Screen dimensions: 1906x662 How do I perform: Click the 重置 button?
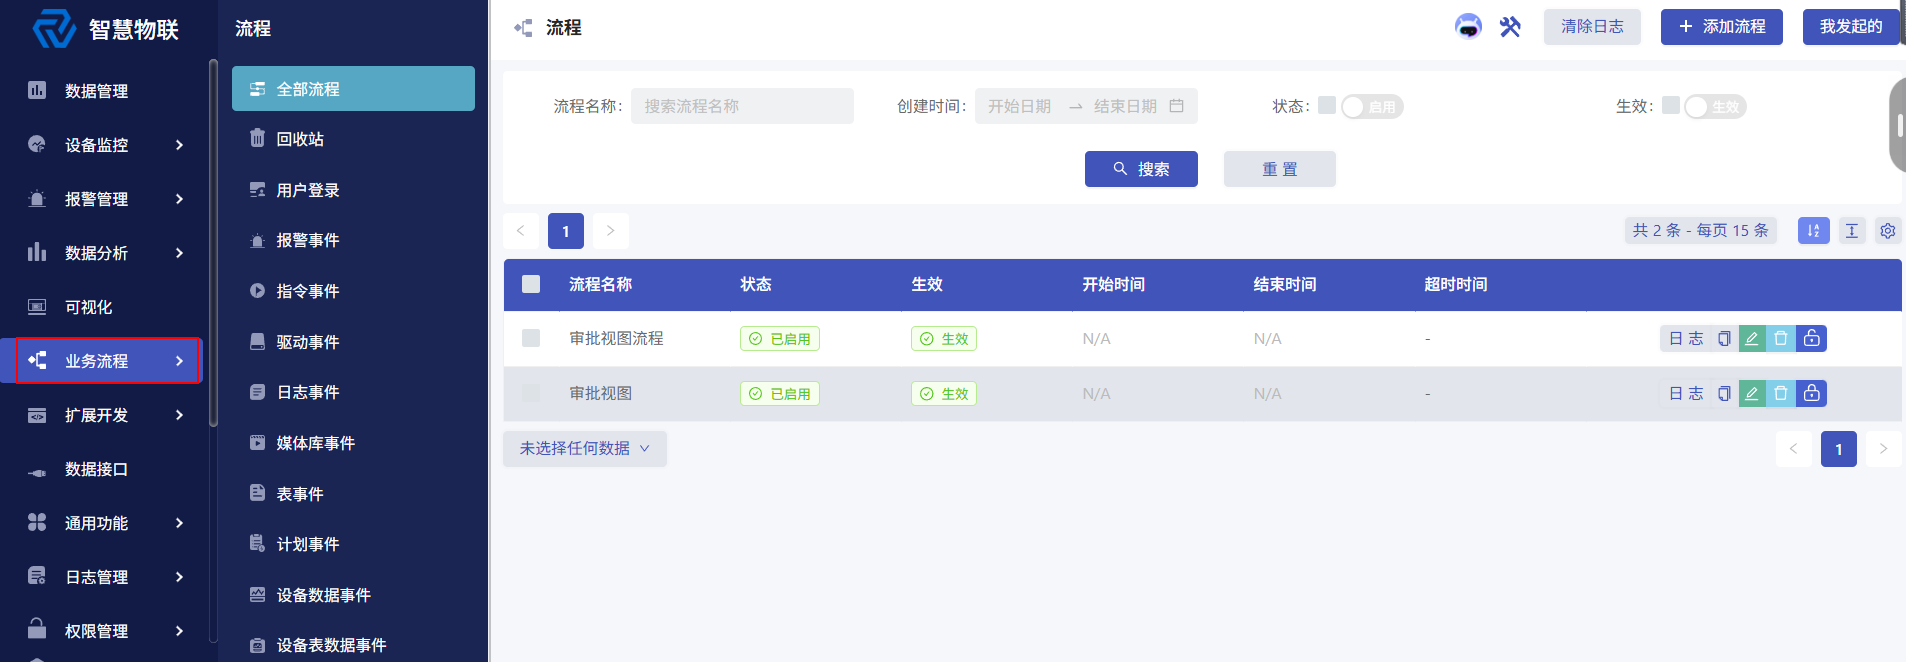pyautogui.click(x=1280, y=169)
